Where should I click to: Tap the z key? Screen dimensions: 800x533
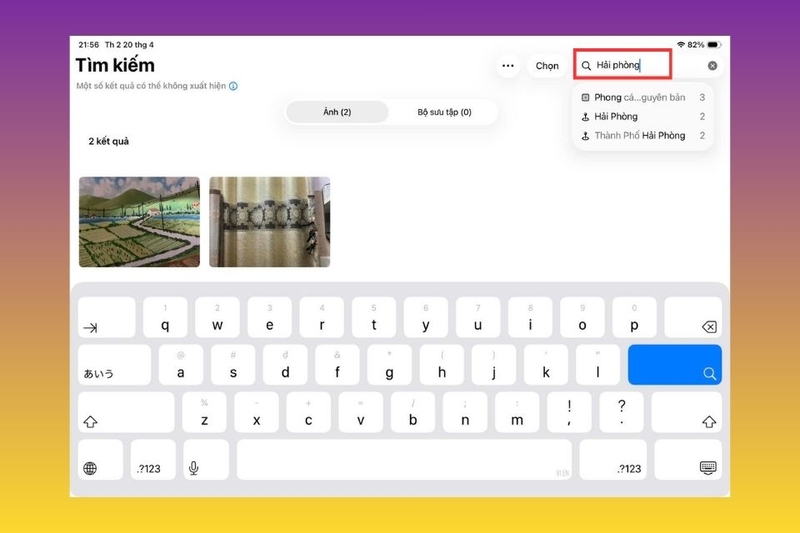pos(204,412)
